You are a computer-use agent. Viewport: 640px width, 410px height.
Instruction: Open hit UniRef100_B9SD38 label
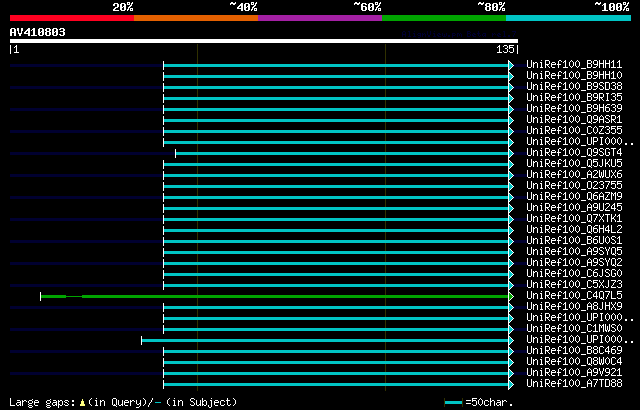point(574,86)
